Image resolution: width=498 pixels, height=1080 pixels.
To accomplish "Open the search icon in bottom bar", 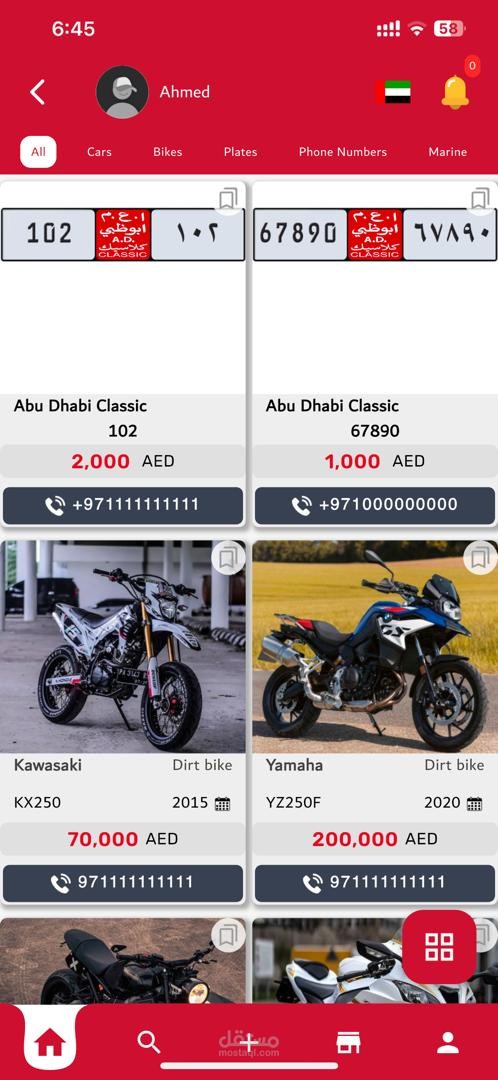I will tap(149, 1042).
